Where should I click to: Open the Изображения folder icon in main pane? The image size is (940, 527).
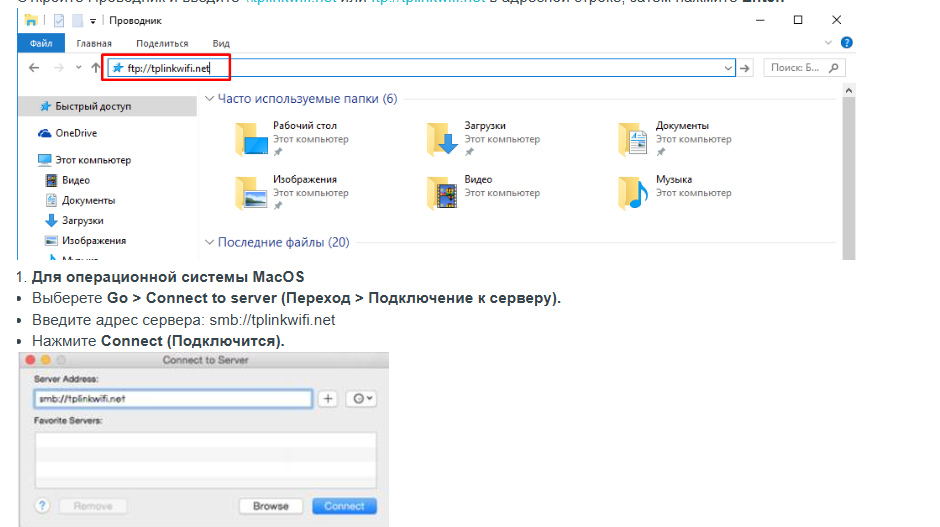251,192
